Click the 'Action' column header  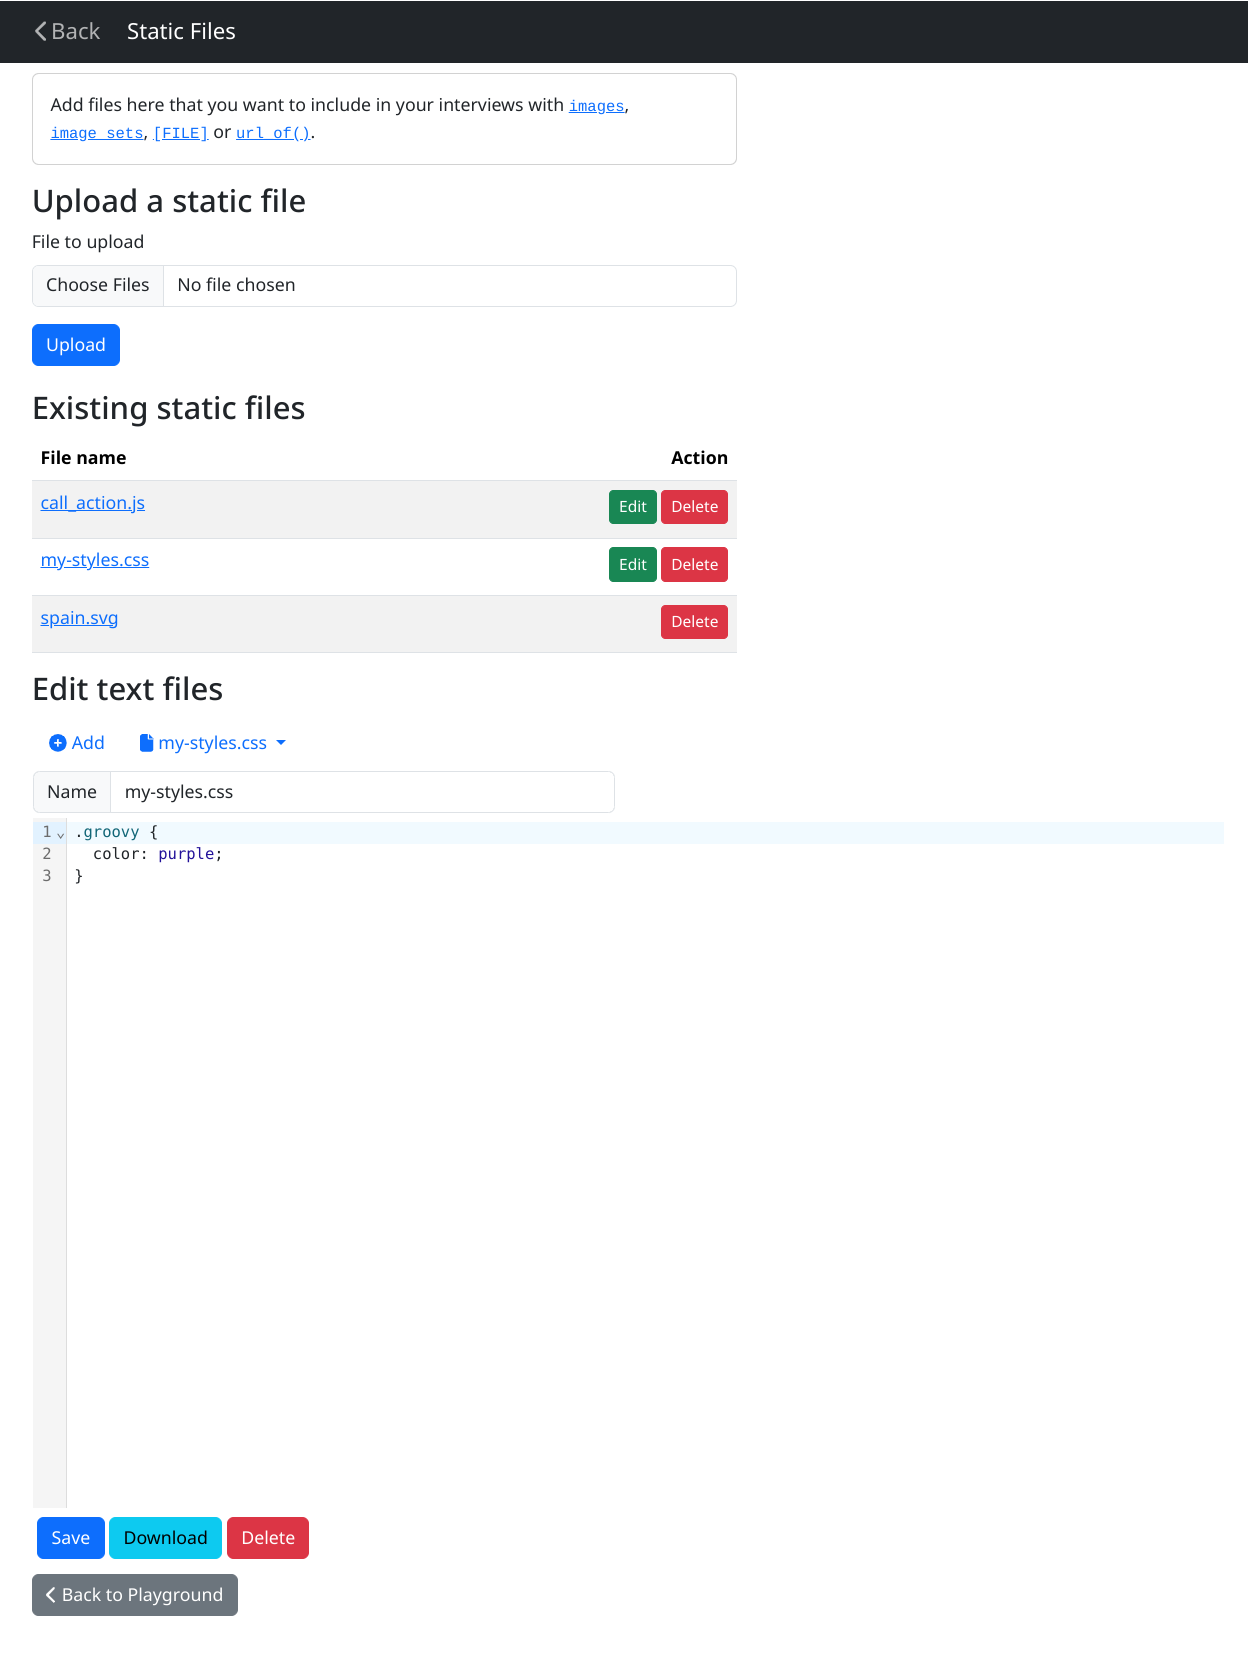click(x=700, y=458)
